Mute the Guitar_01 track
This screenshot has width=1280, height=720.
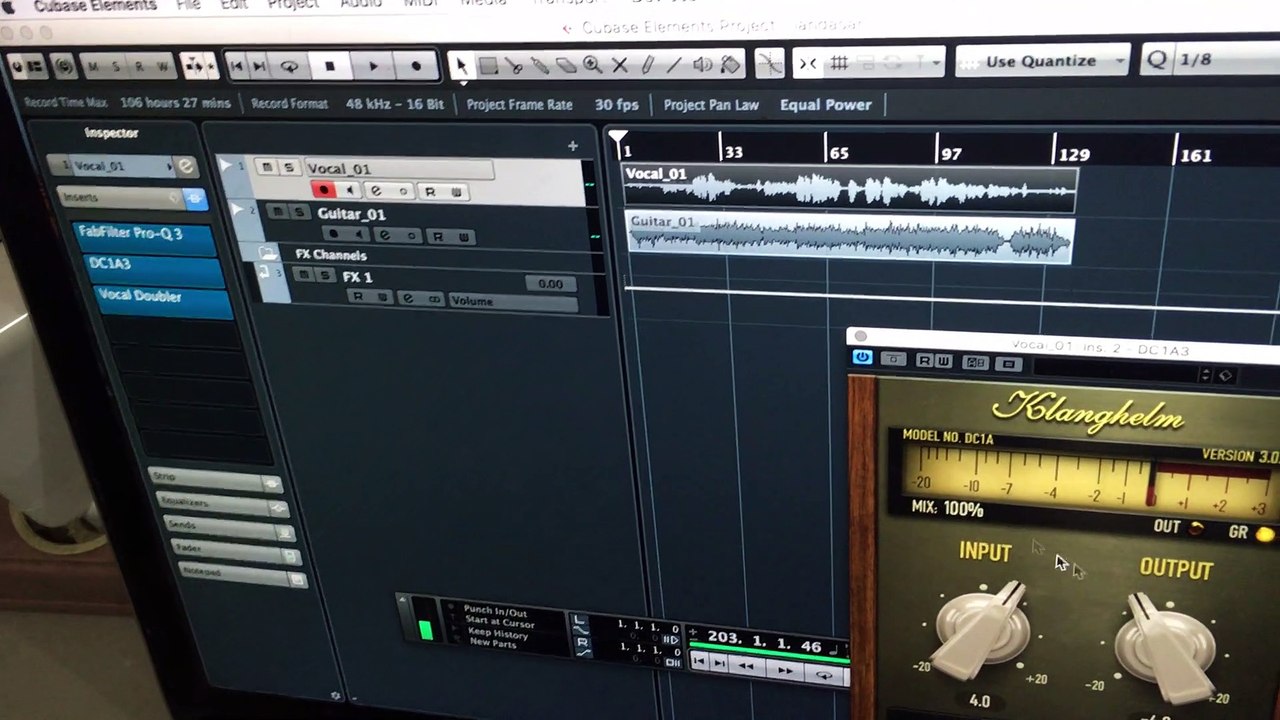(x=277, y=211)
